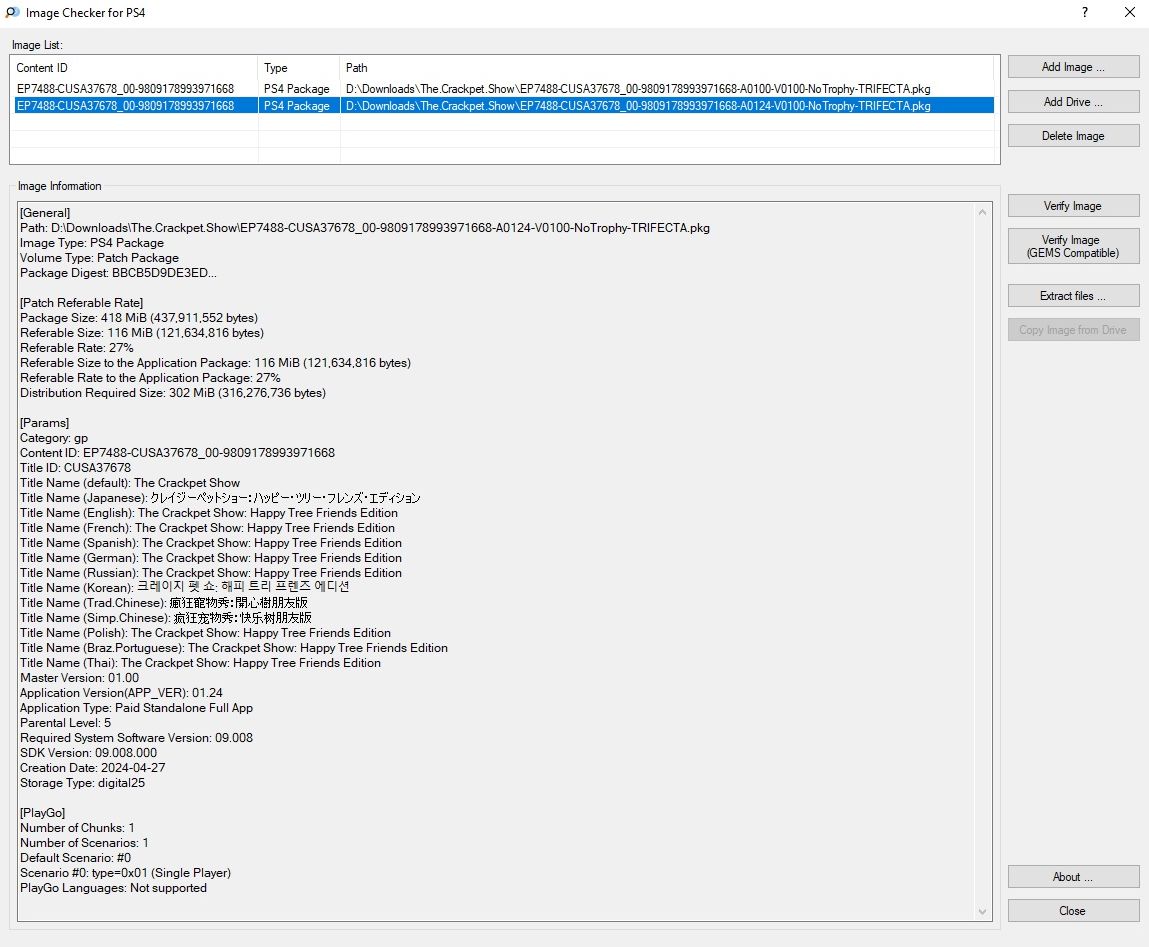Viewport: 1149px width, 947px height.
Task: Click the scroll up arrow in Image Information
Action: coord(983,213)
